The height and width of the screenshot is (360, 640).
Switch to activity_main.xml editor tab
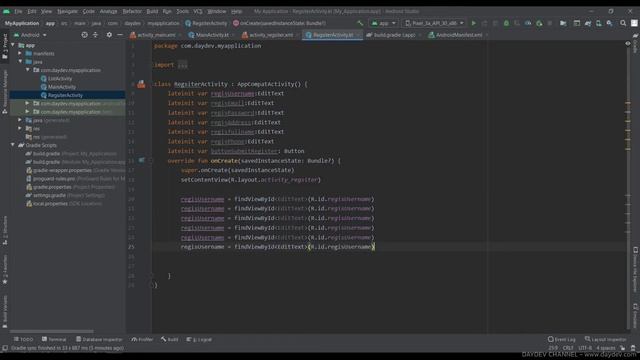pos(156,35)
